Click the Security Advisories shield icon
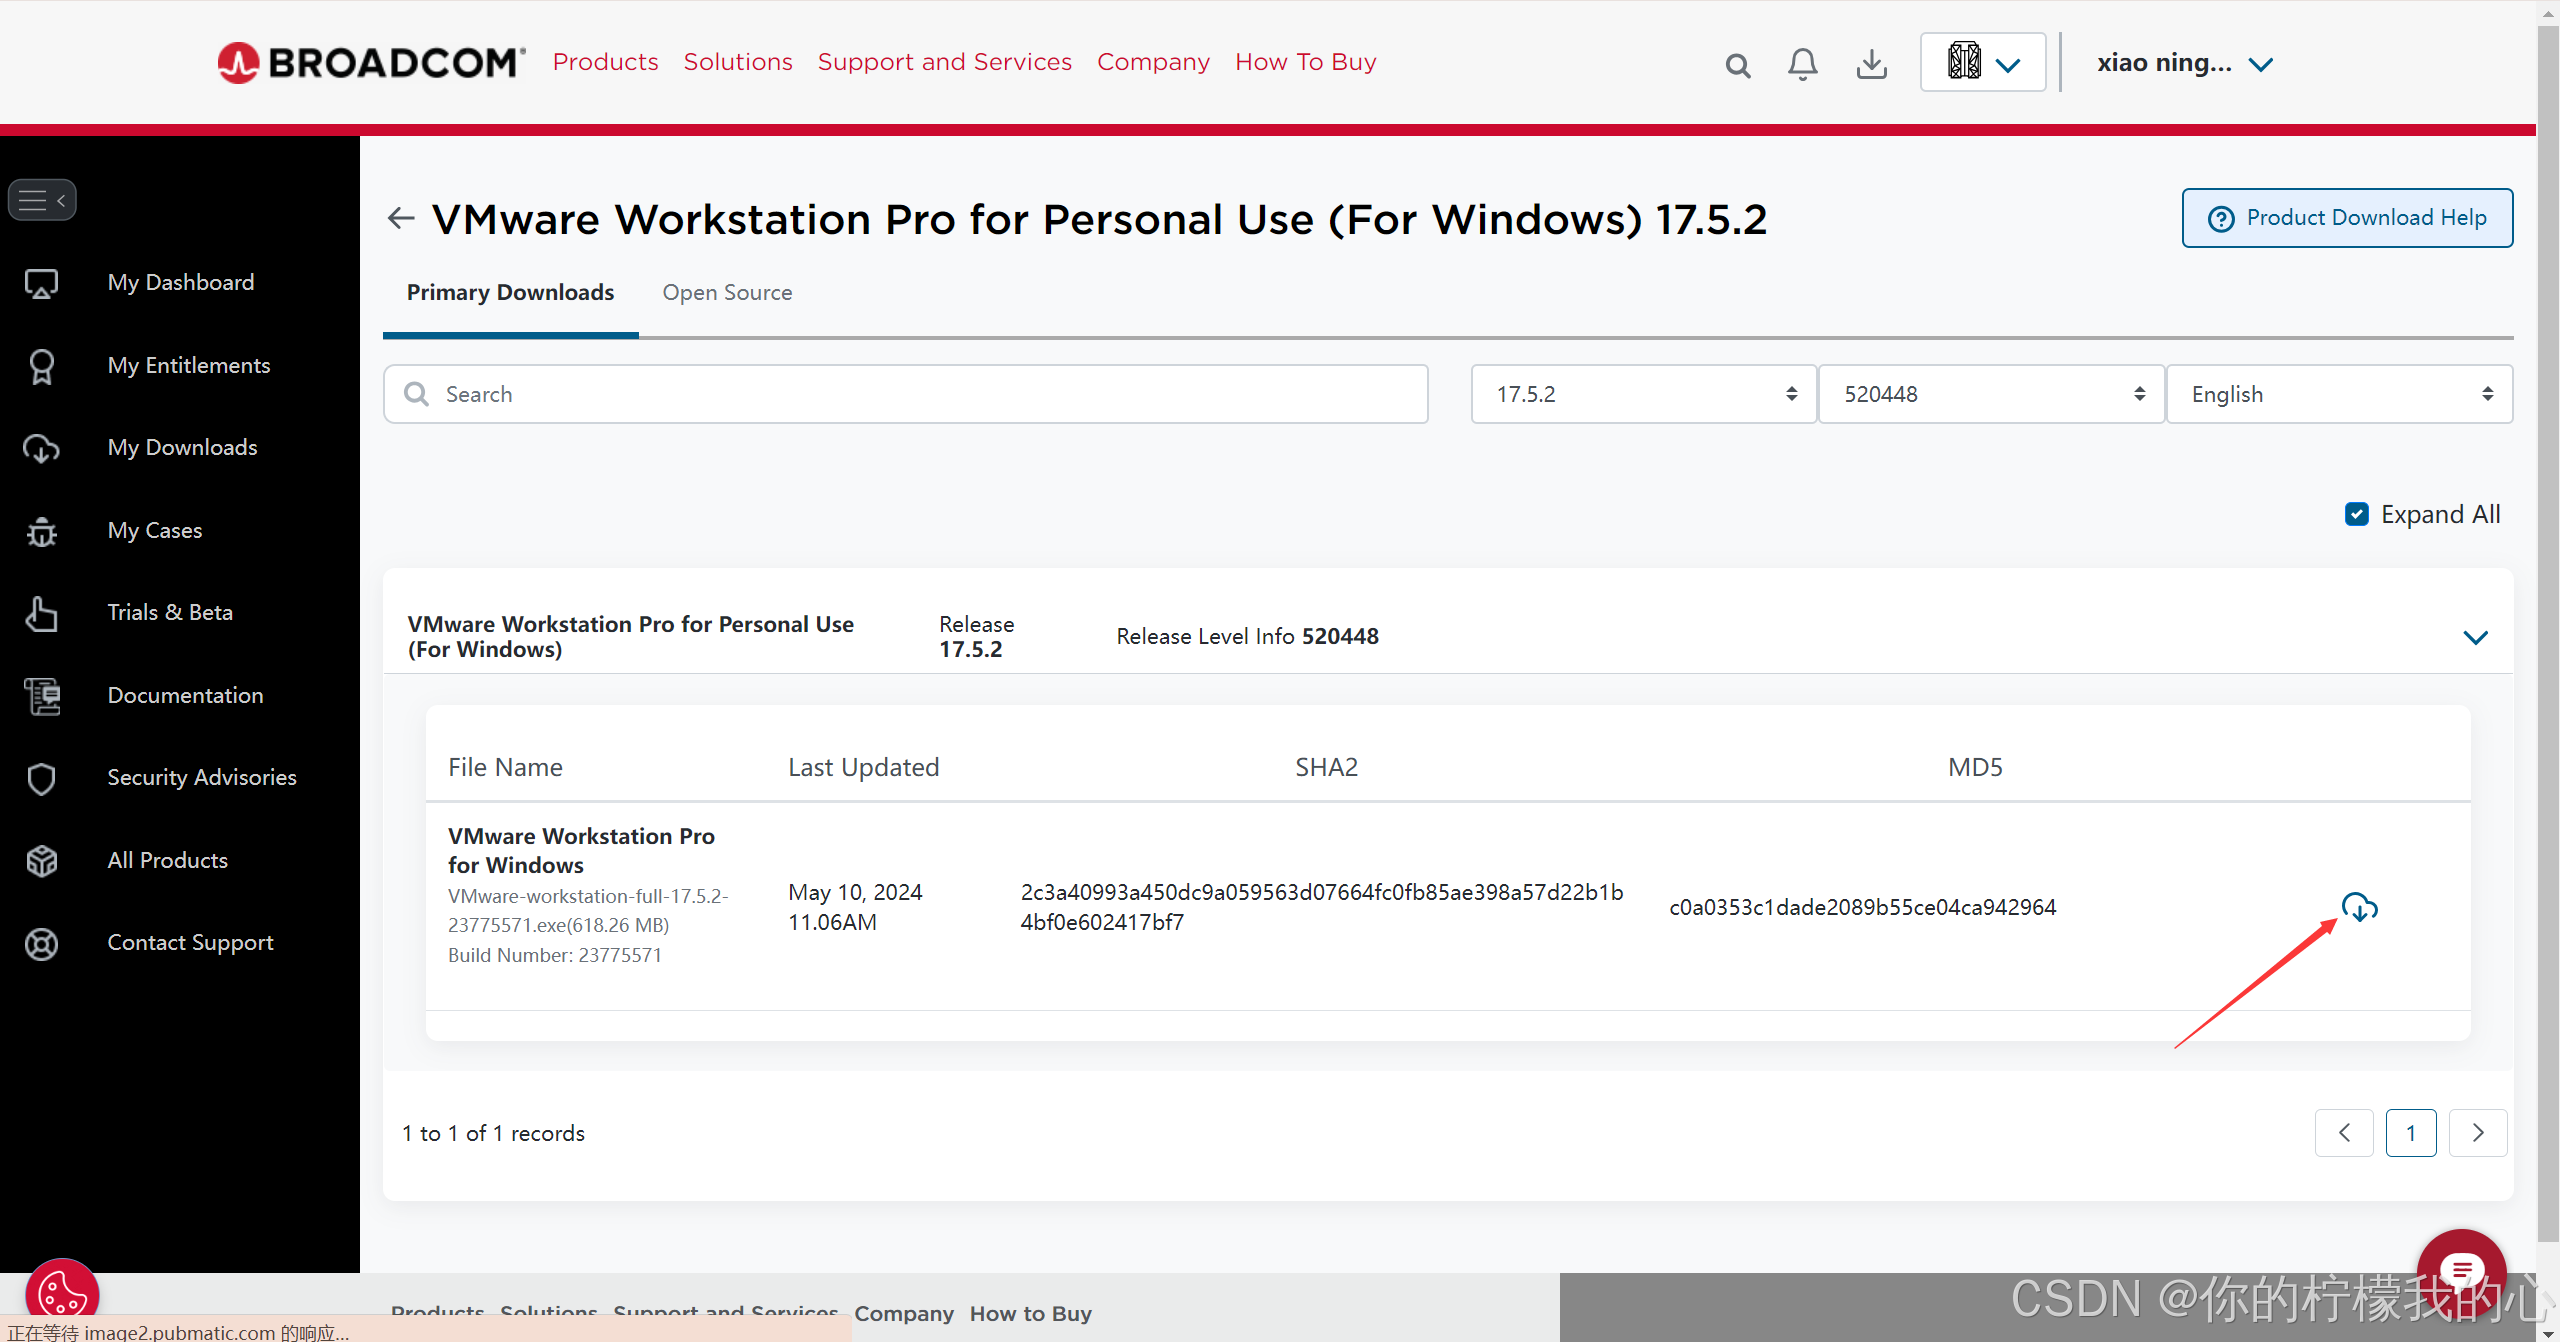 click(41, 778)
